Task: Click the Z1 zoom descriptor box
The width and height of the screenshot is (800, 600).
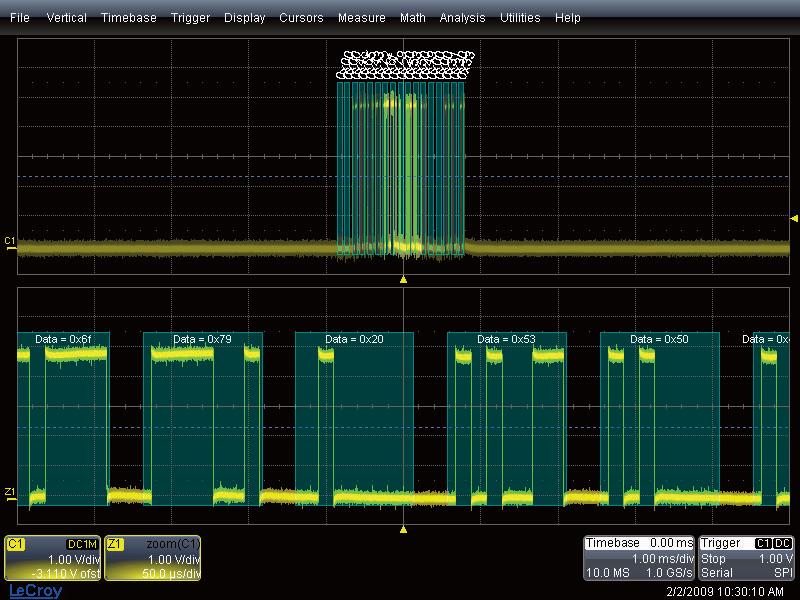Action: point(153,558)
